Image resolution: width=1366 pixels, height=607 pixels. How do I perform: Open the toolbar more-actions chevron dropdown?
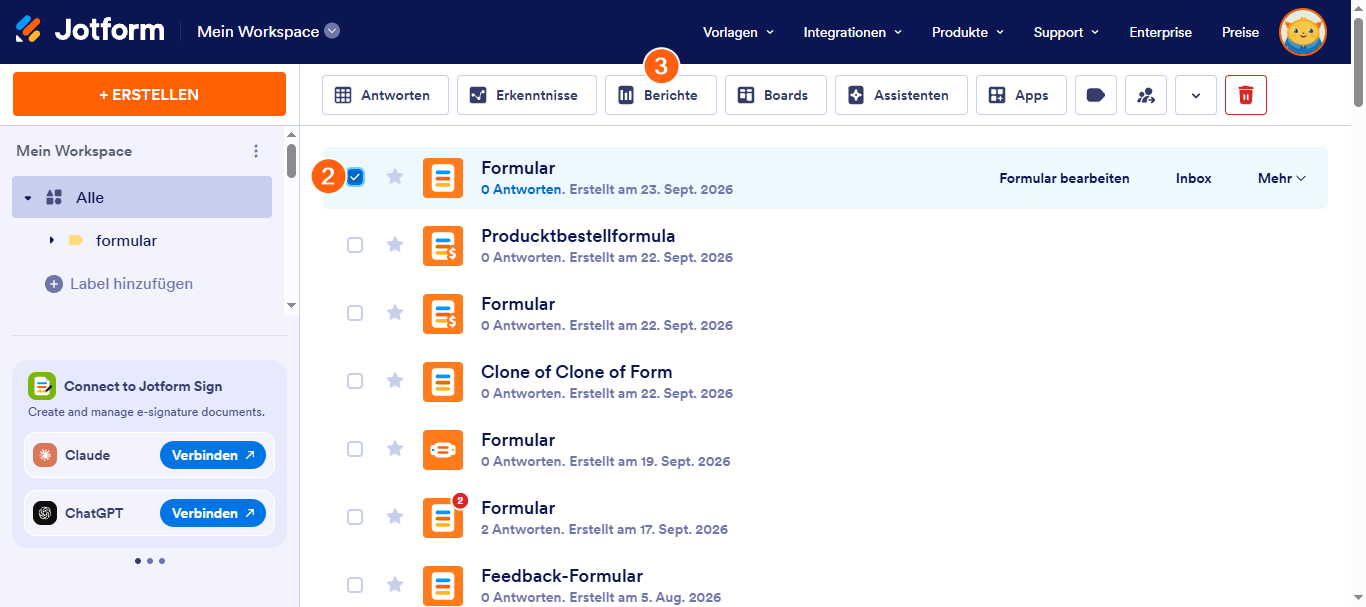pyautogui.click(x=1196, y=95)
